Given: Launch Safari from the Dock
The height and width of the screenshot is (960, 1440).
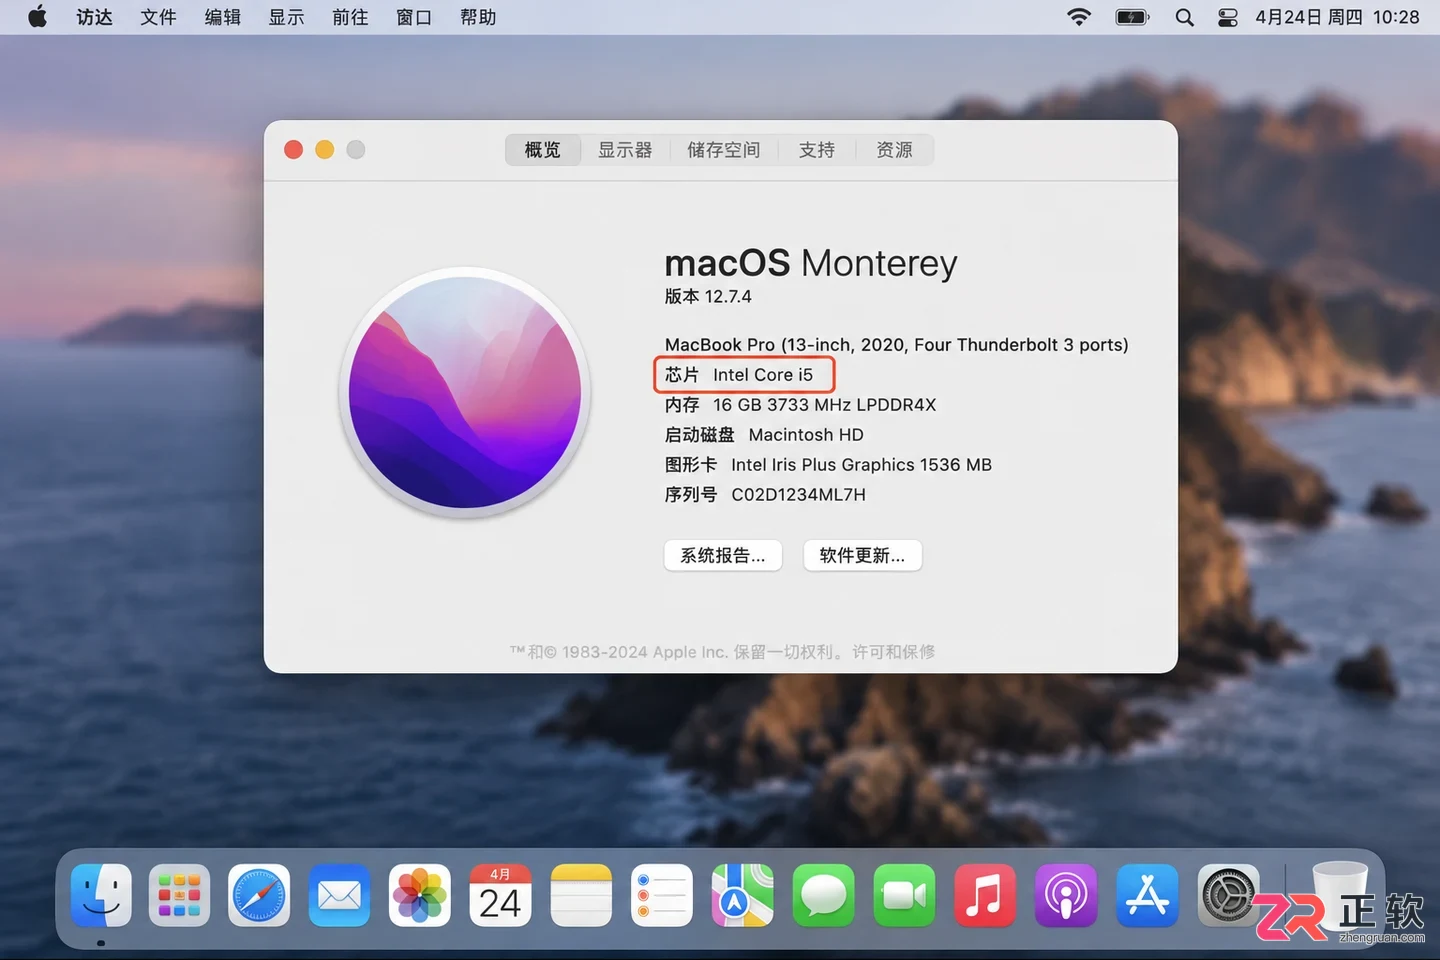Looking at the screenshot, I should click(x=259, y=895).
